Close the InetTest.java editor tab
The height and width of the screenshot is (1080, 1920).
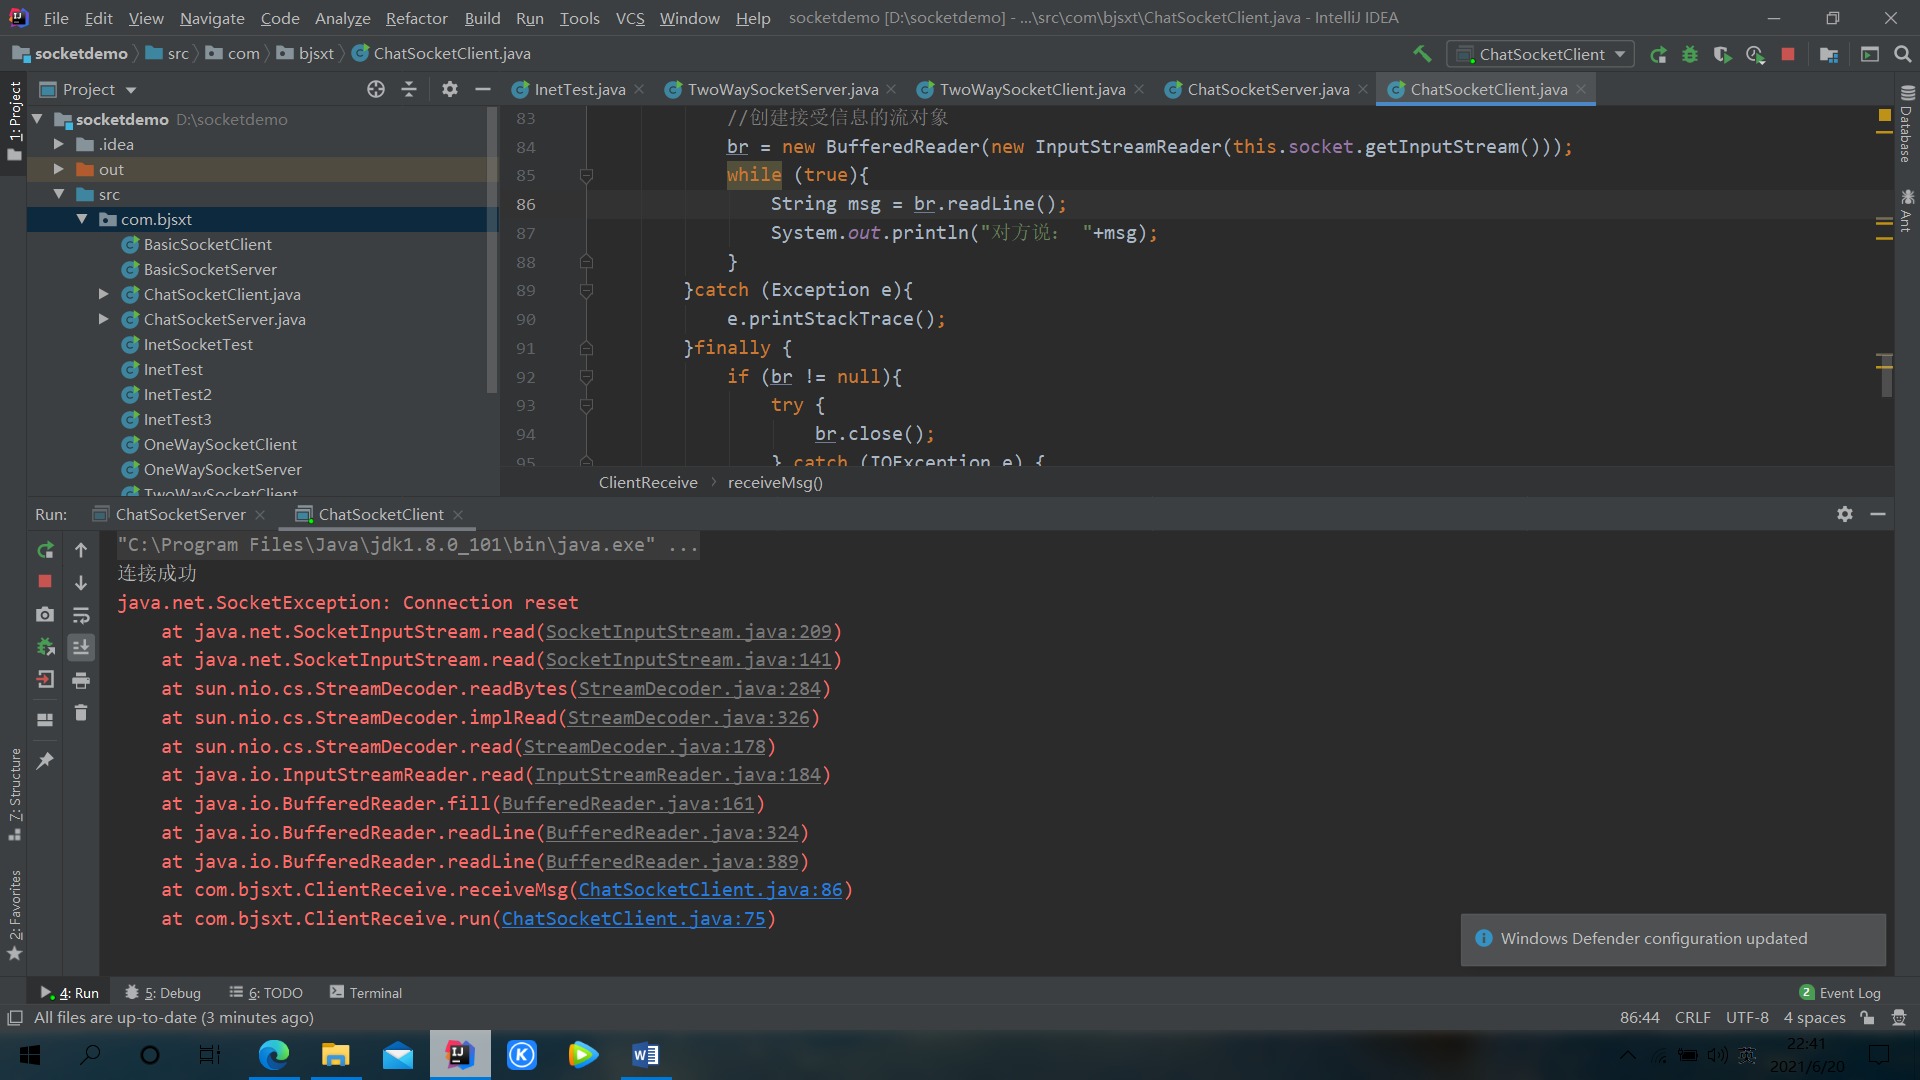pos(639,89)
